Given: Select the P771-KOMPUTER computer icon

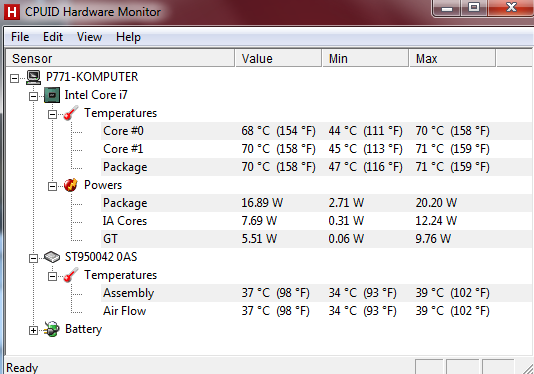Looking at the screenshot, I should tap(33, 77).
